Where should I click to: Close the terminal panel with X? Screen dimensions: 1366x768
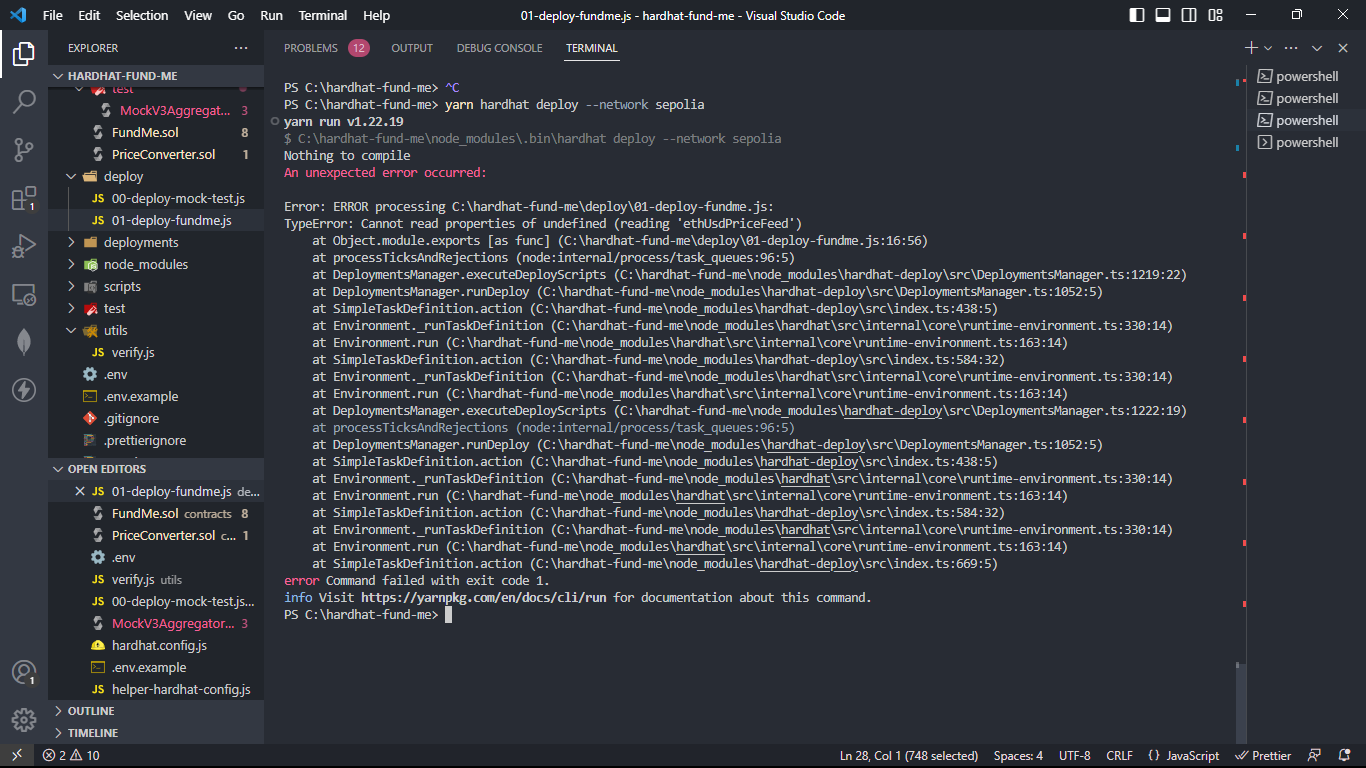click(1343, 48)
